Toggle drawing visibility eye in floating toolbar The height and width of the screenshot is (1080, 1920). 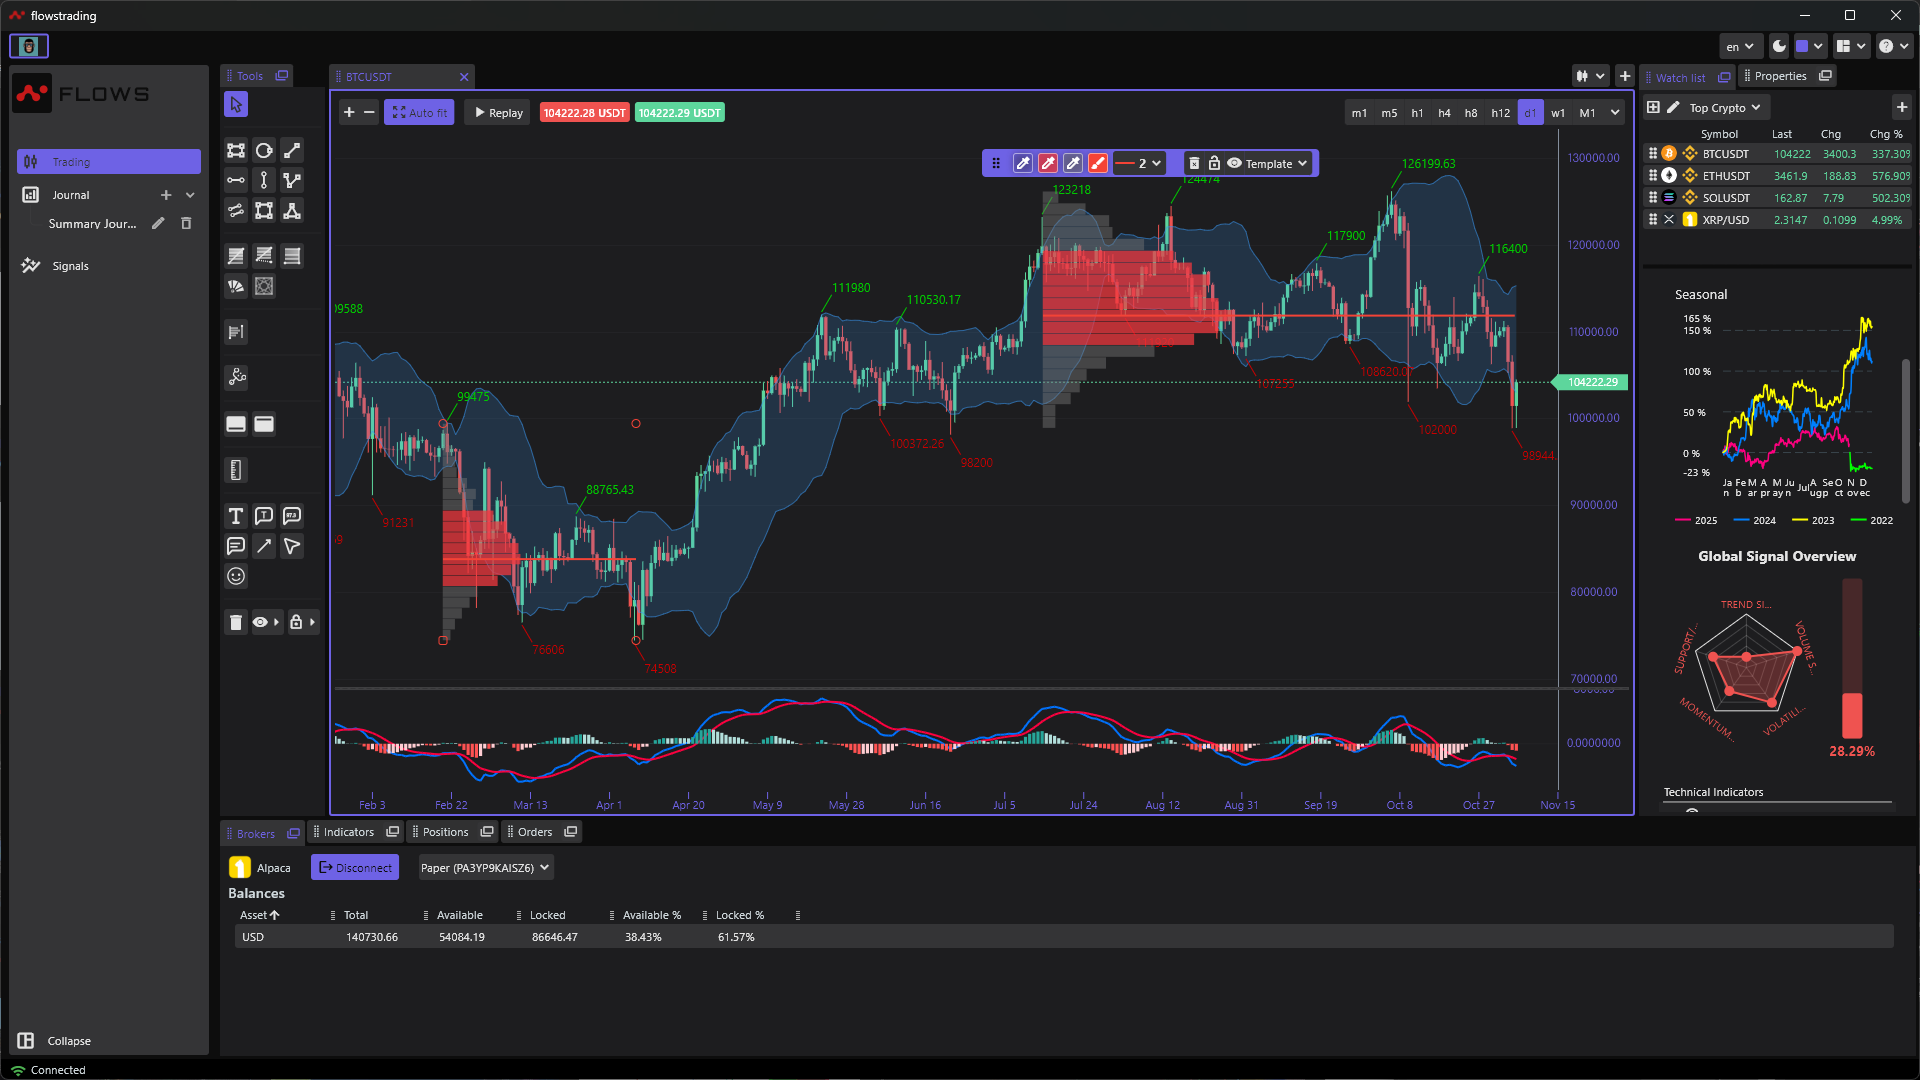(x=1234, y=163)
